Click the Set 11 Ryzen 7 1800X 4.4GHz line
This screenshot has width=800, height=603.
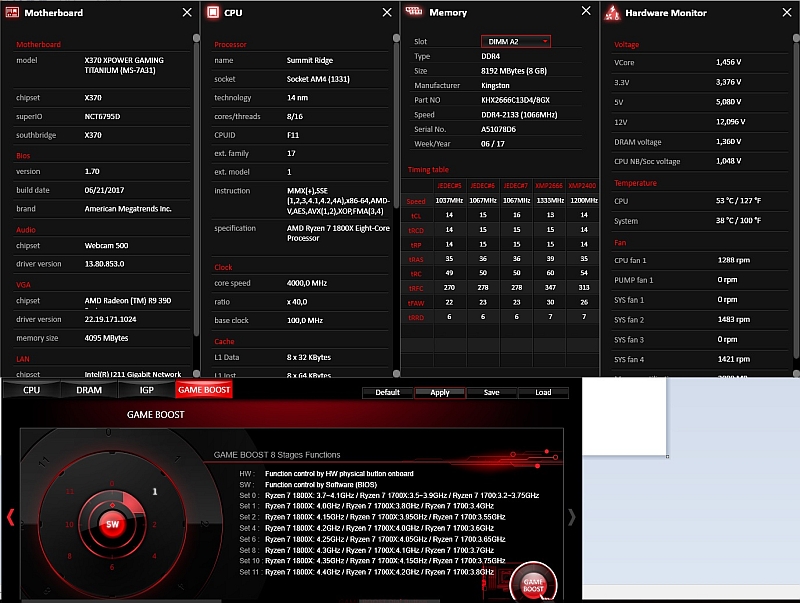367,572
